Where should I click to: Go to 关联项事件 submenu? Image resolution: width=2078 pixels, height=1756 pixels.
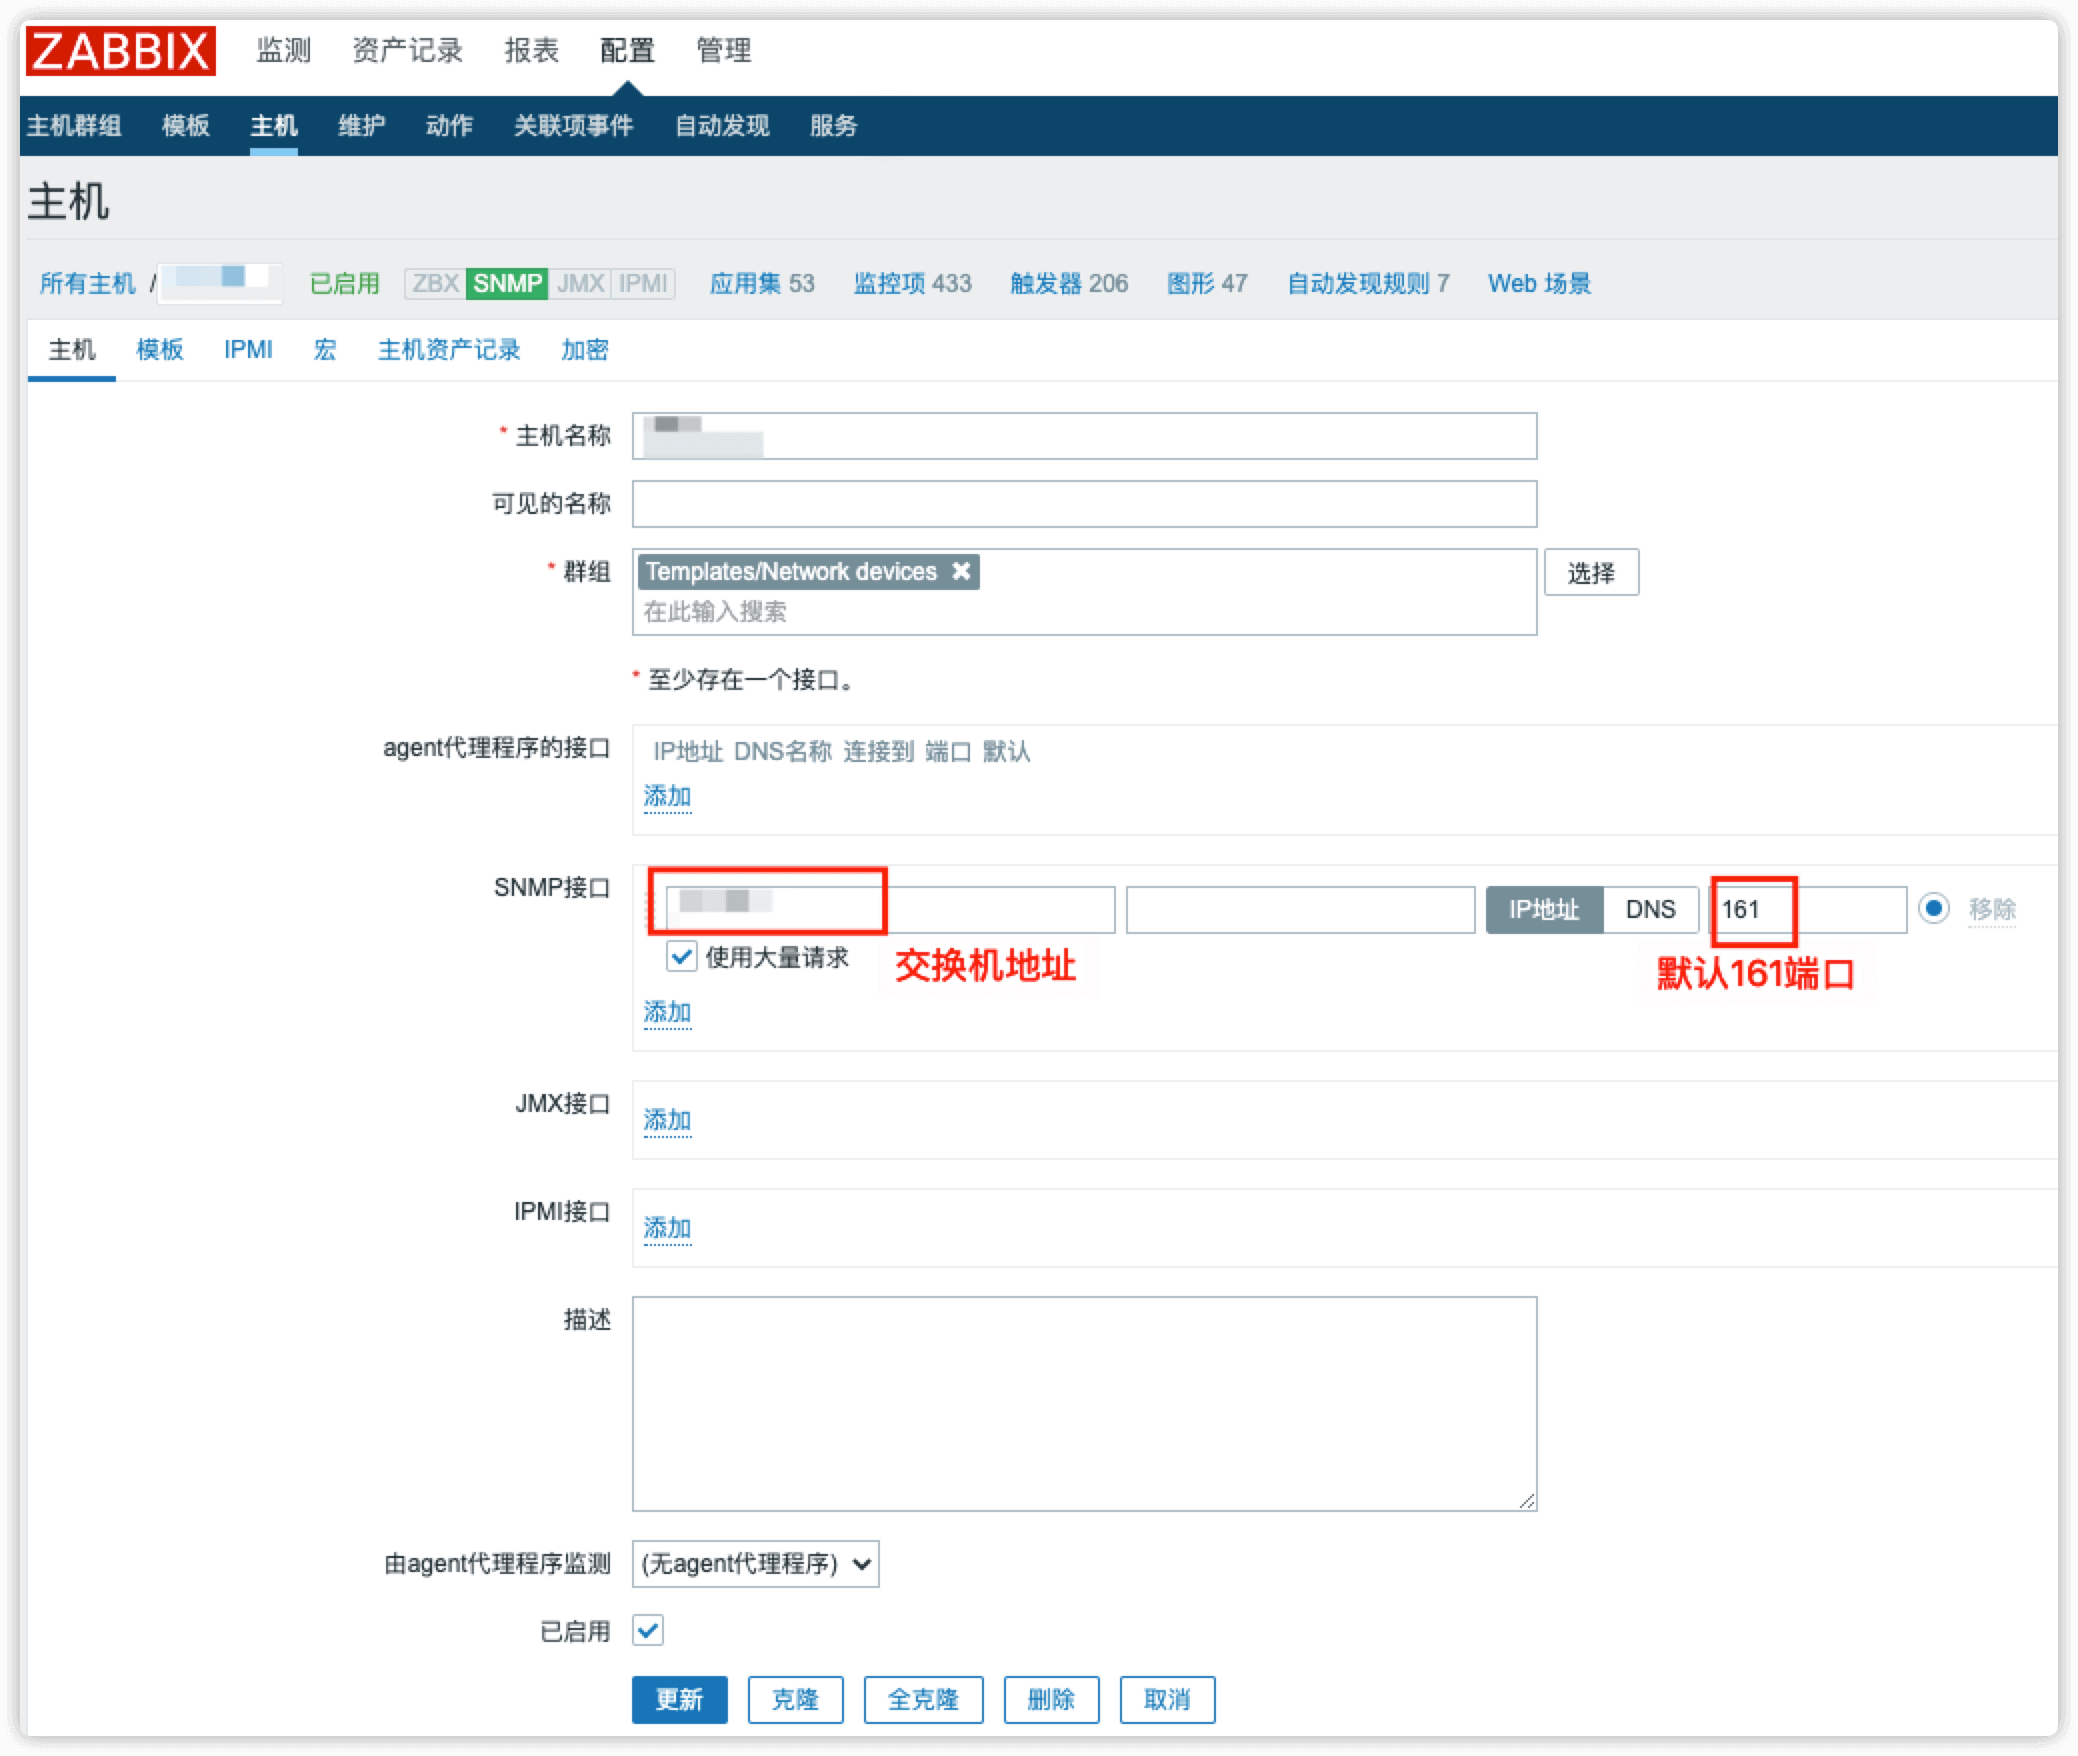(573, 125)
